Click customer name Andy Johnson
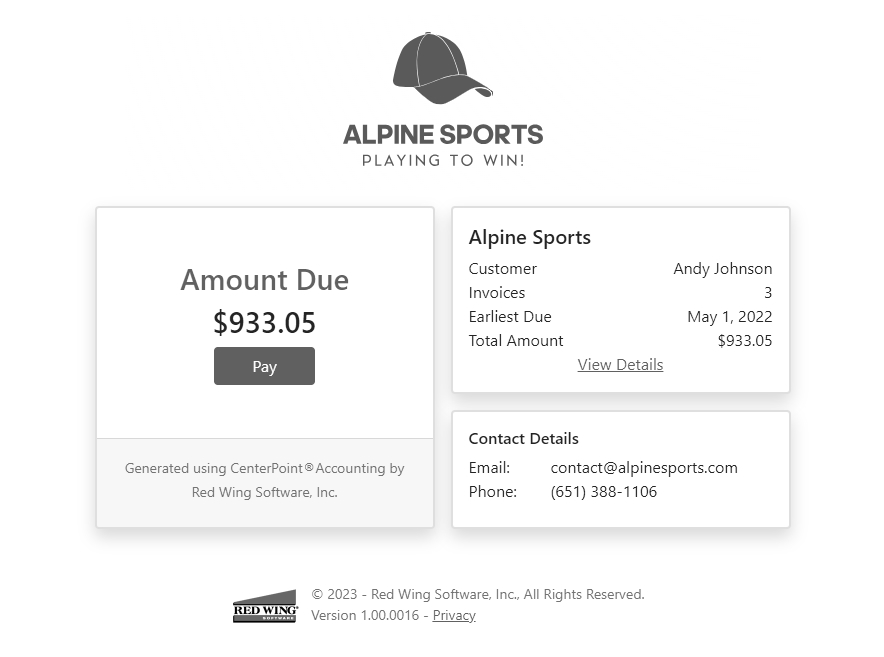Image resolution: width=884 pixels, height=657 pixels. click(723, 269)
